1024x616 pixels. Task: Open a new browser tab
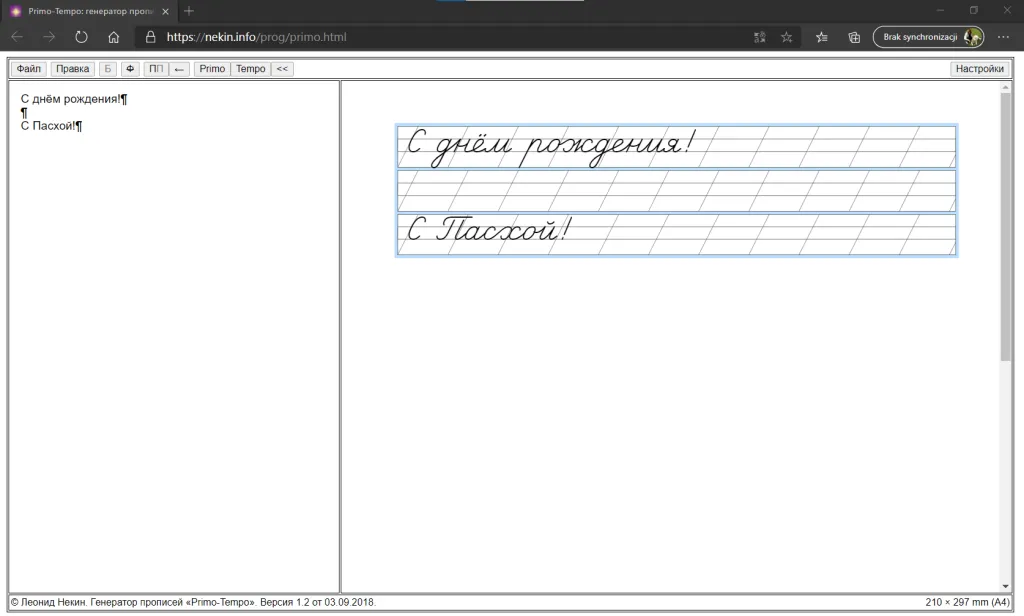coord(189,11)
